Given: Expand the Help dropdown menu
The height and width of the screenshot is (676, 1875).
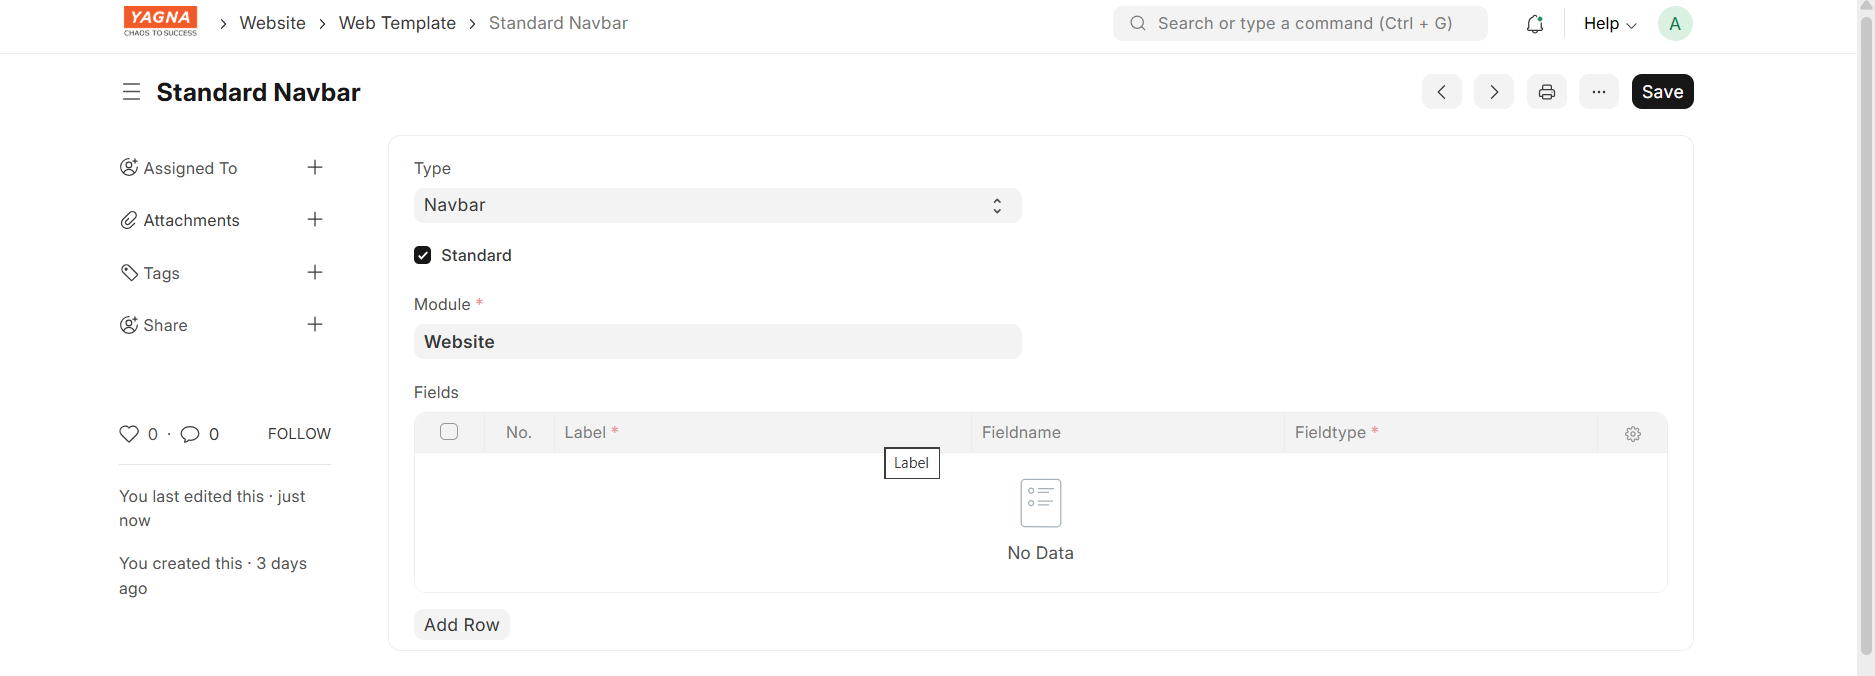Looking at the screenshot, I should (1609, 24).
